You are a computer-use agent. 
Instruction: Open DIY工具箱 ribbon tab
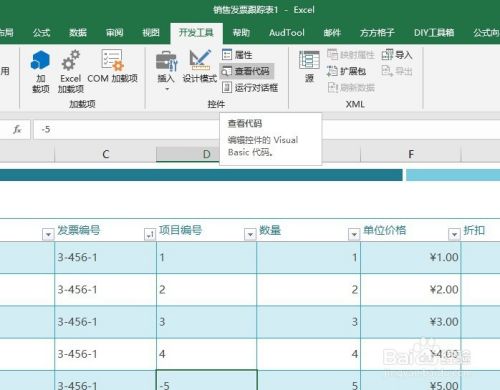pos(434,33)
